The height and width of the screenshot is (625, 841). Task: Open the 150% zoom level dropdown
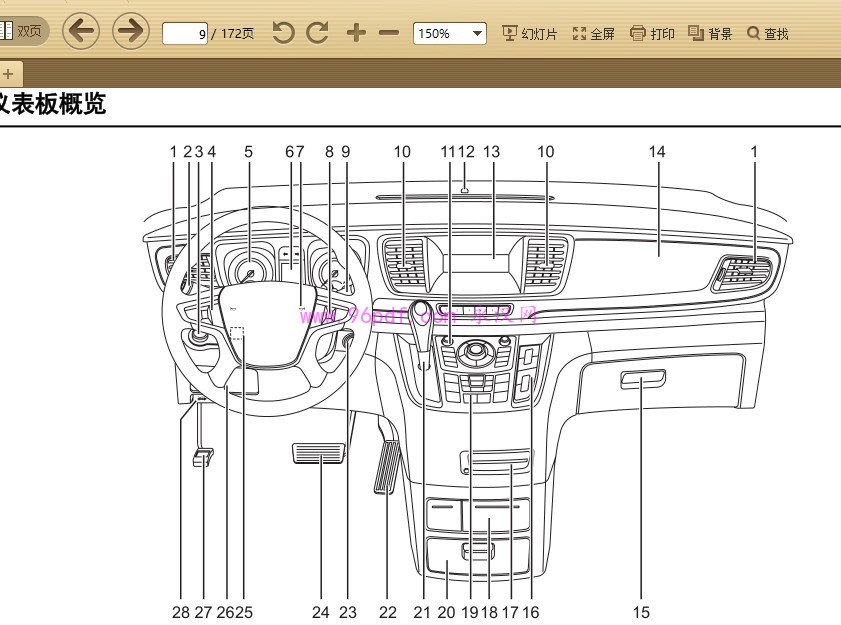(x=449, y=33)
